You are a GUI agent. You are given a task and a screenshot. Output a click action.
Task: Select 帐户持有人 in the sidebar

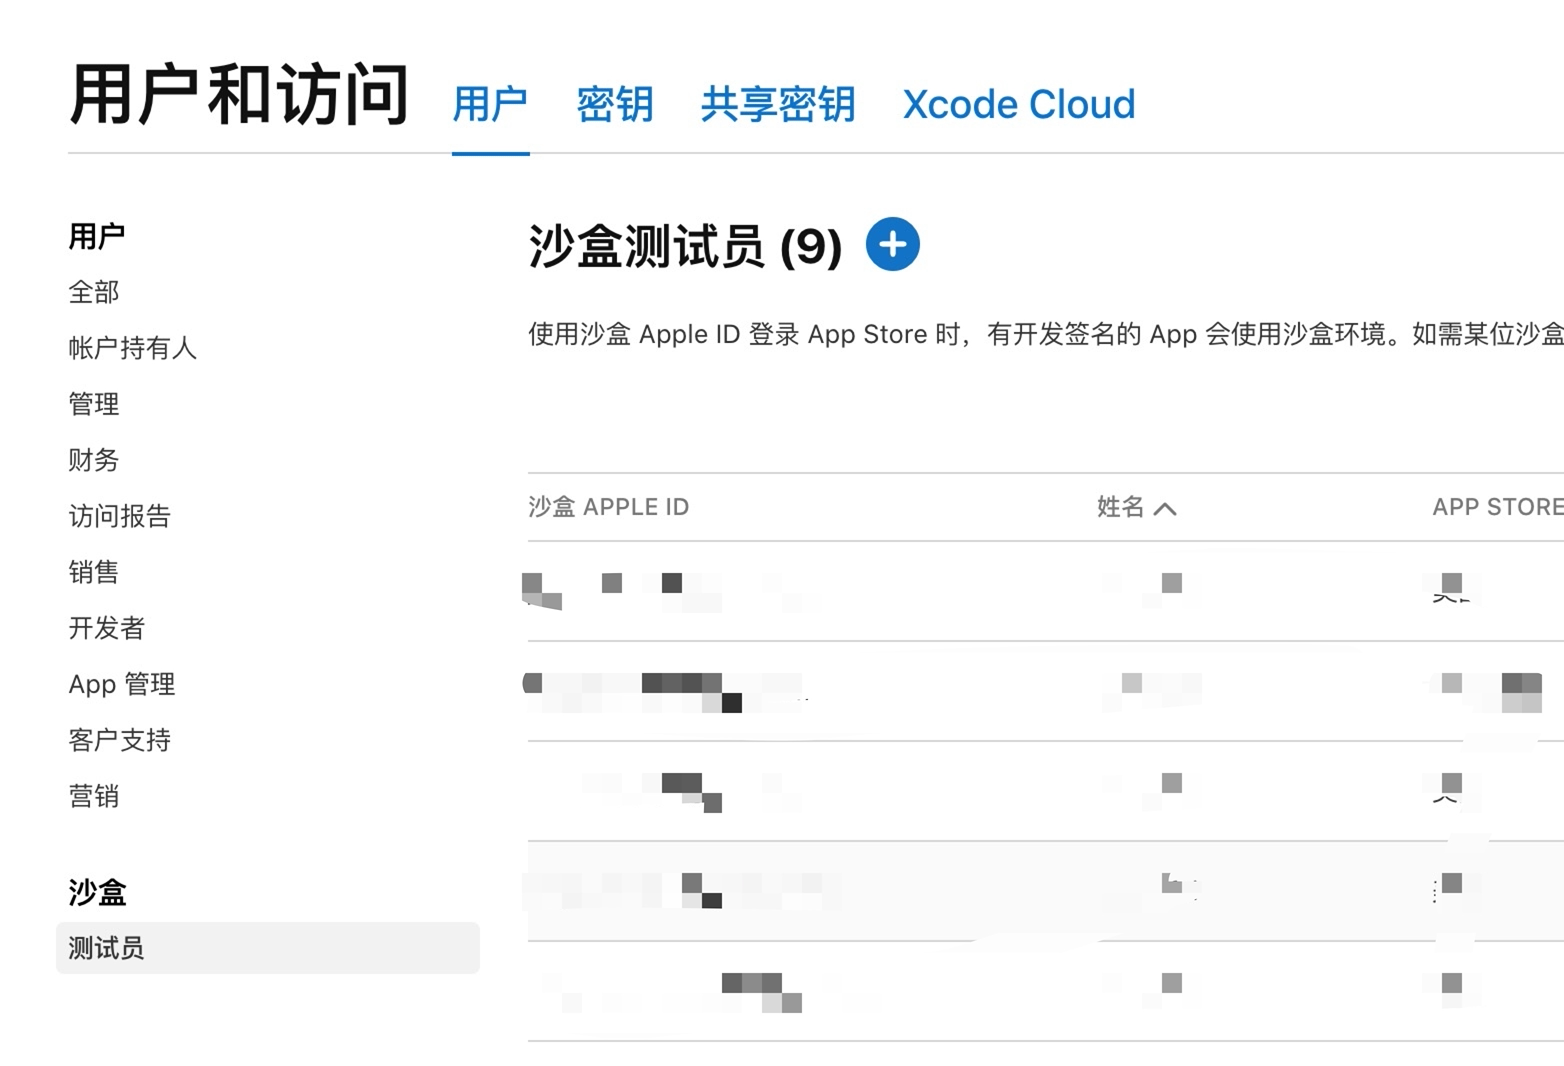coord(133,348)
